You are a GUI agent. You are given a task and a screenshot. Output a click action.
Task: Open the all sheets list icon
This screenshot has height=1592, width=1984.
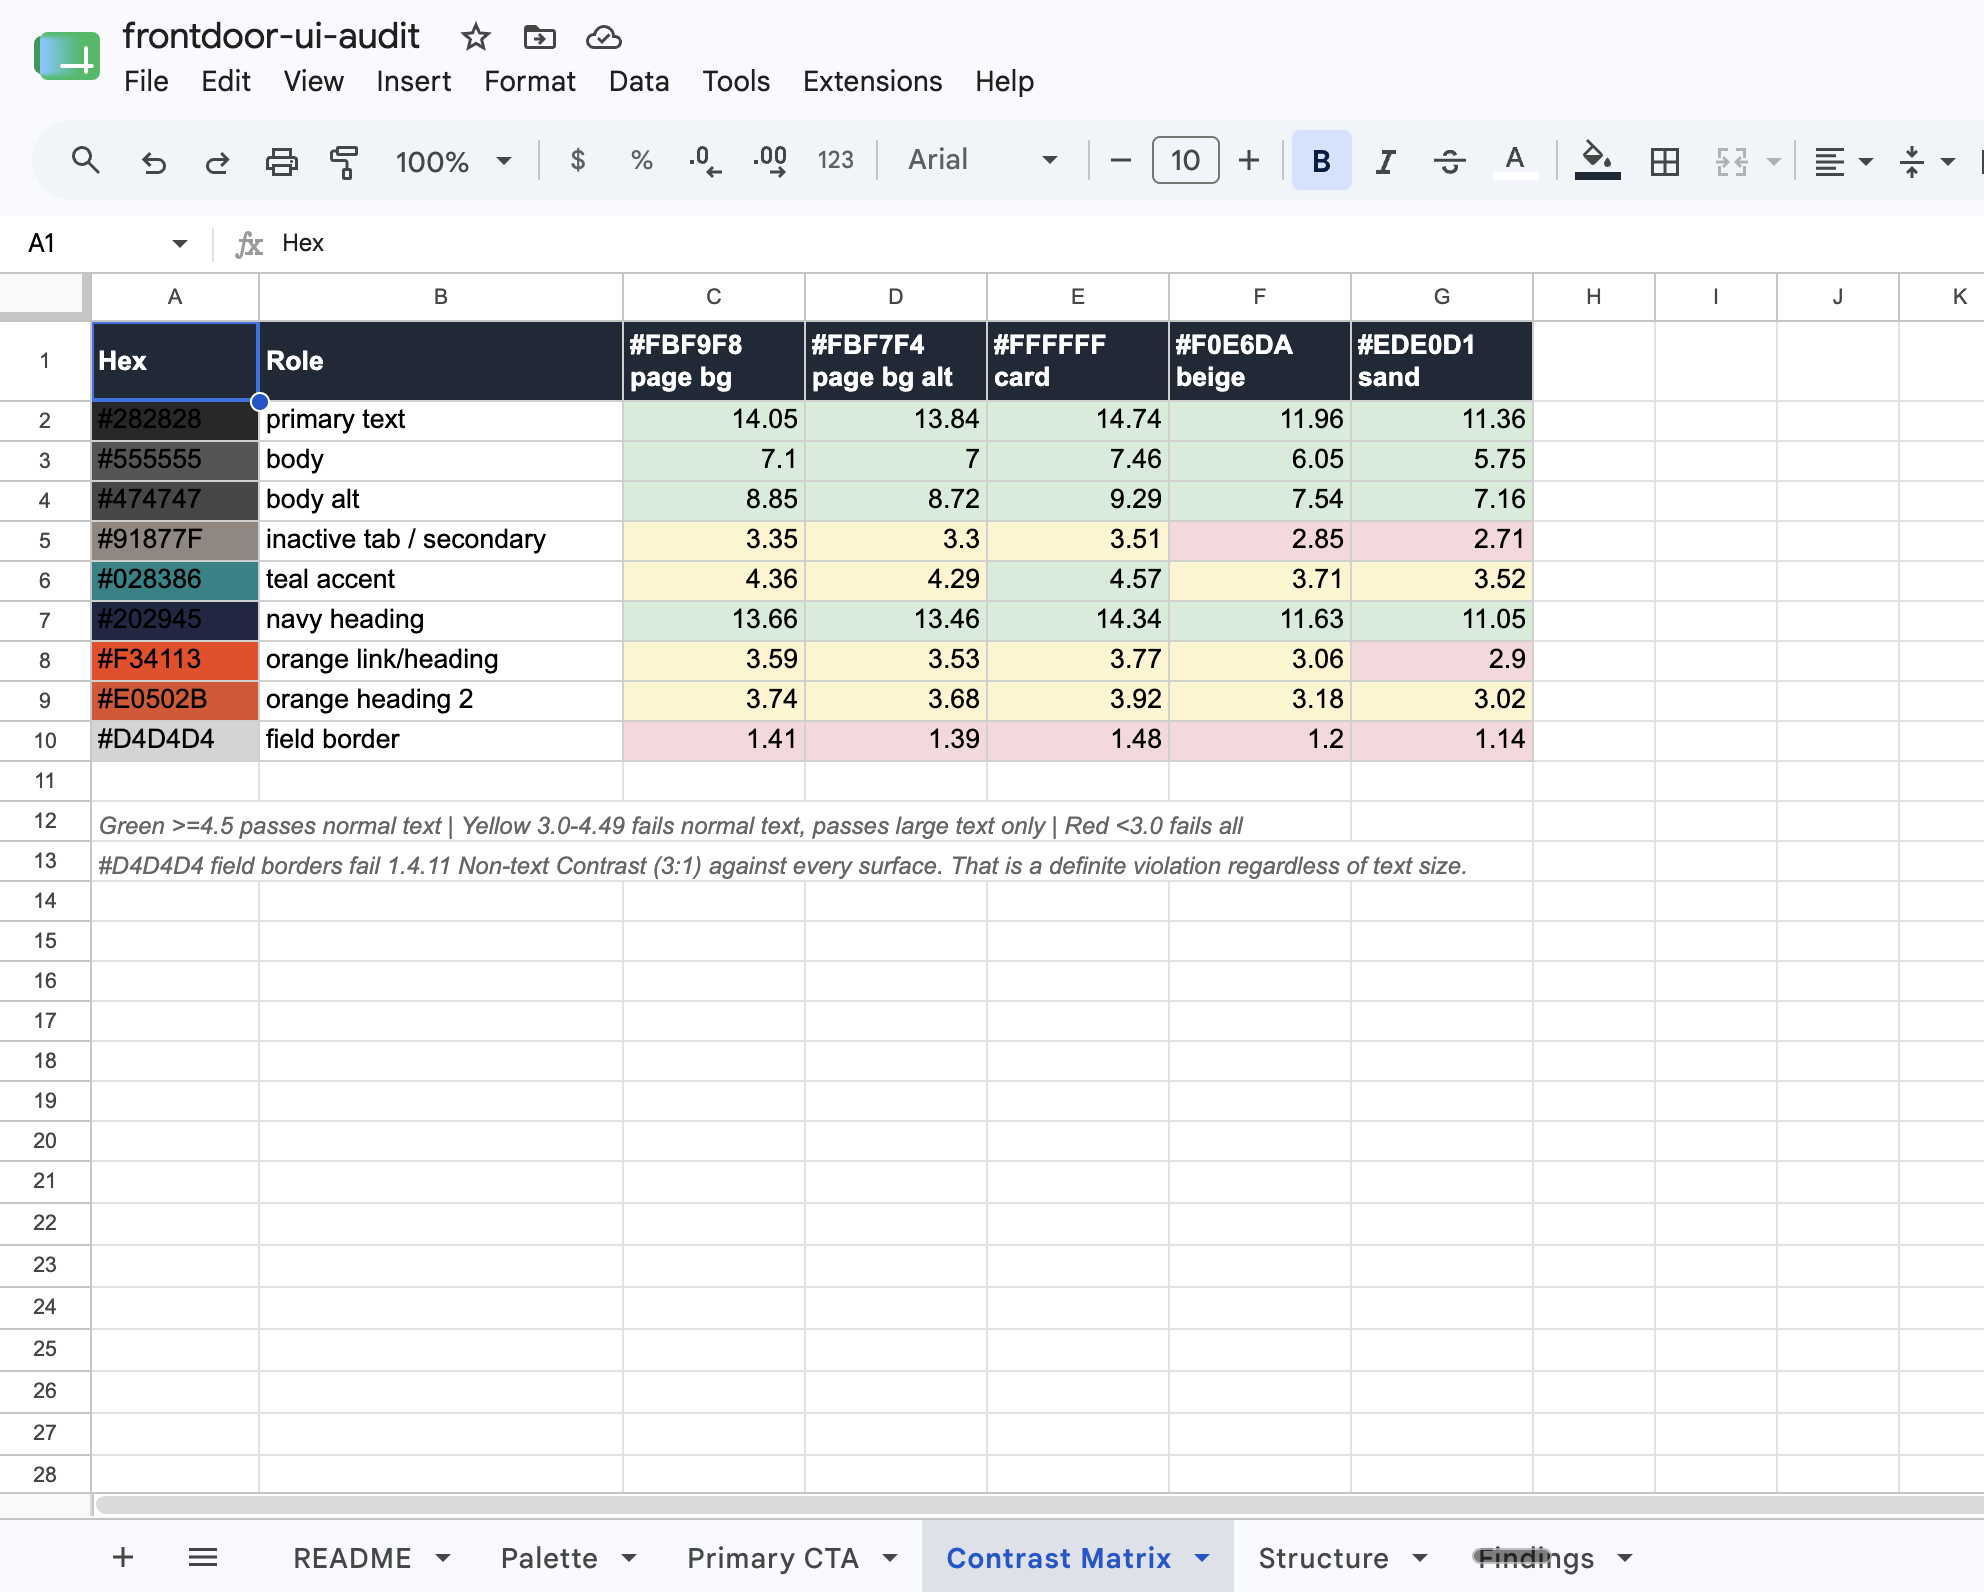coord(203,1557)
